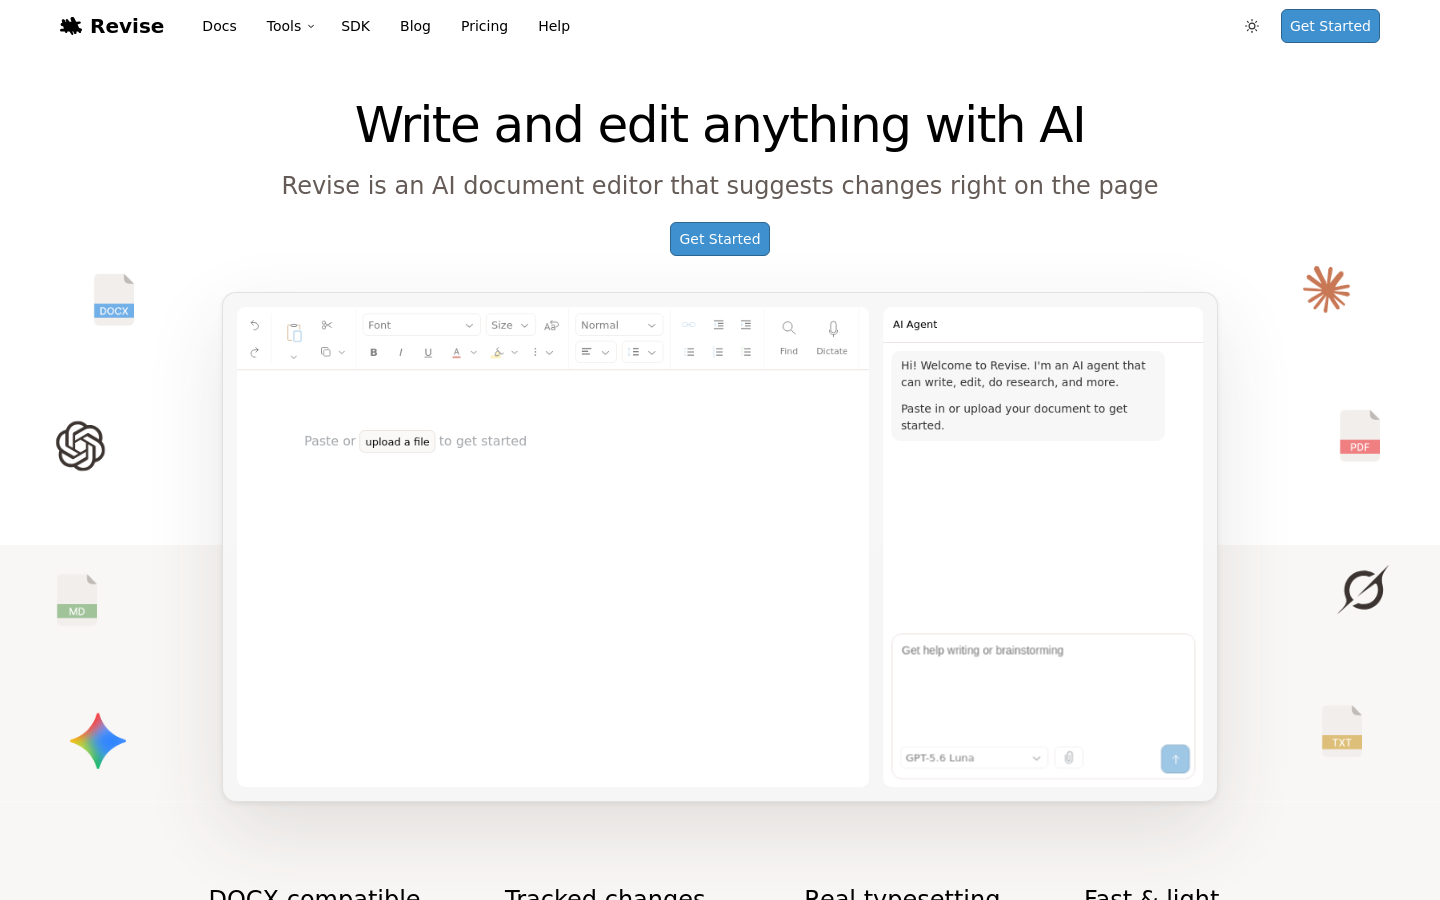1440x900 pixels.
Task: Click the top-right Get Started button
Action: pos(1330,26)
